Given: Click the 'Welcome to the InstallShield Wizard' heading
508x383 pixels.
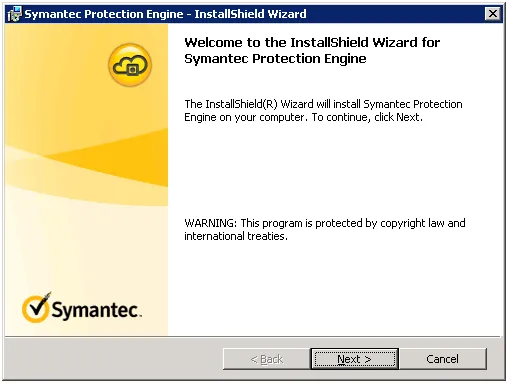Looking at the screenshot, I should point(312,50).
